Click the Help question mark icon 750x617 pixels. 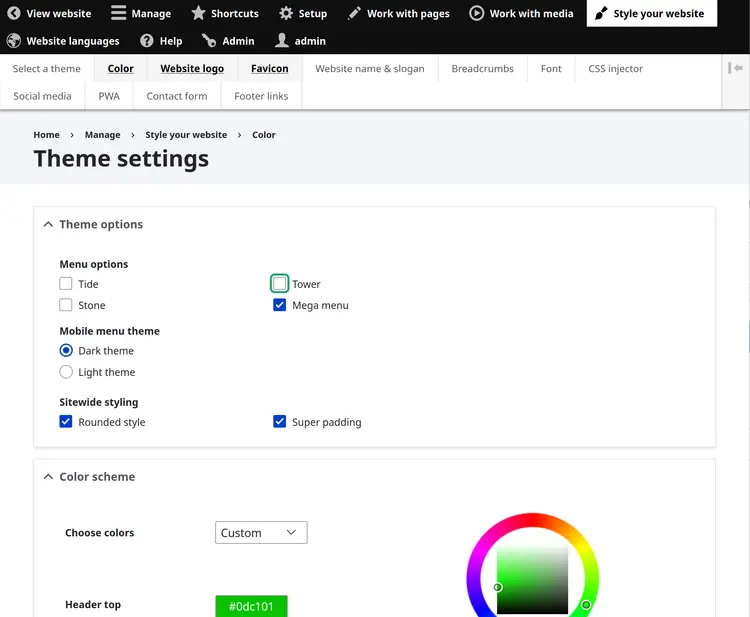click(x=147, y=41)
